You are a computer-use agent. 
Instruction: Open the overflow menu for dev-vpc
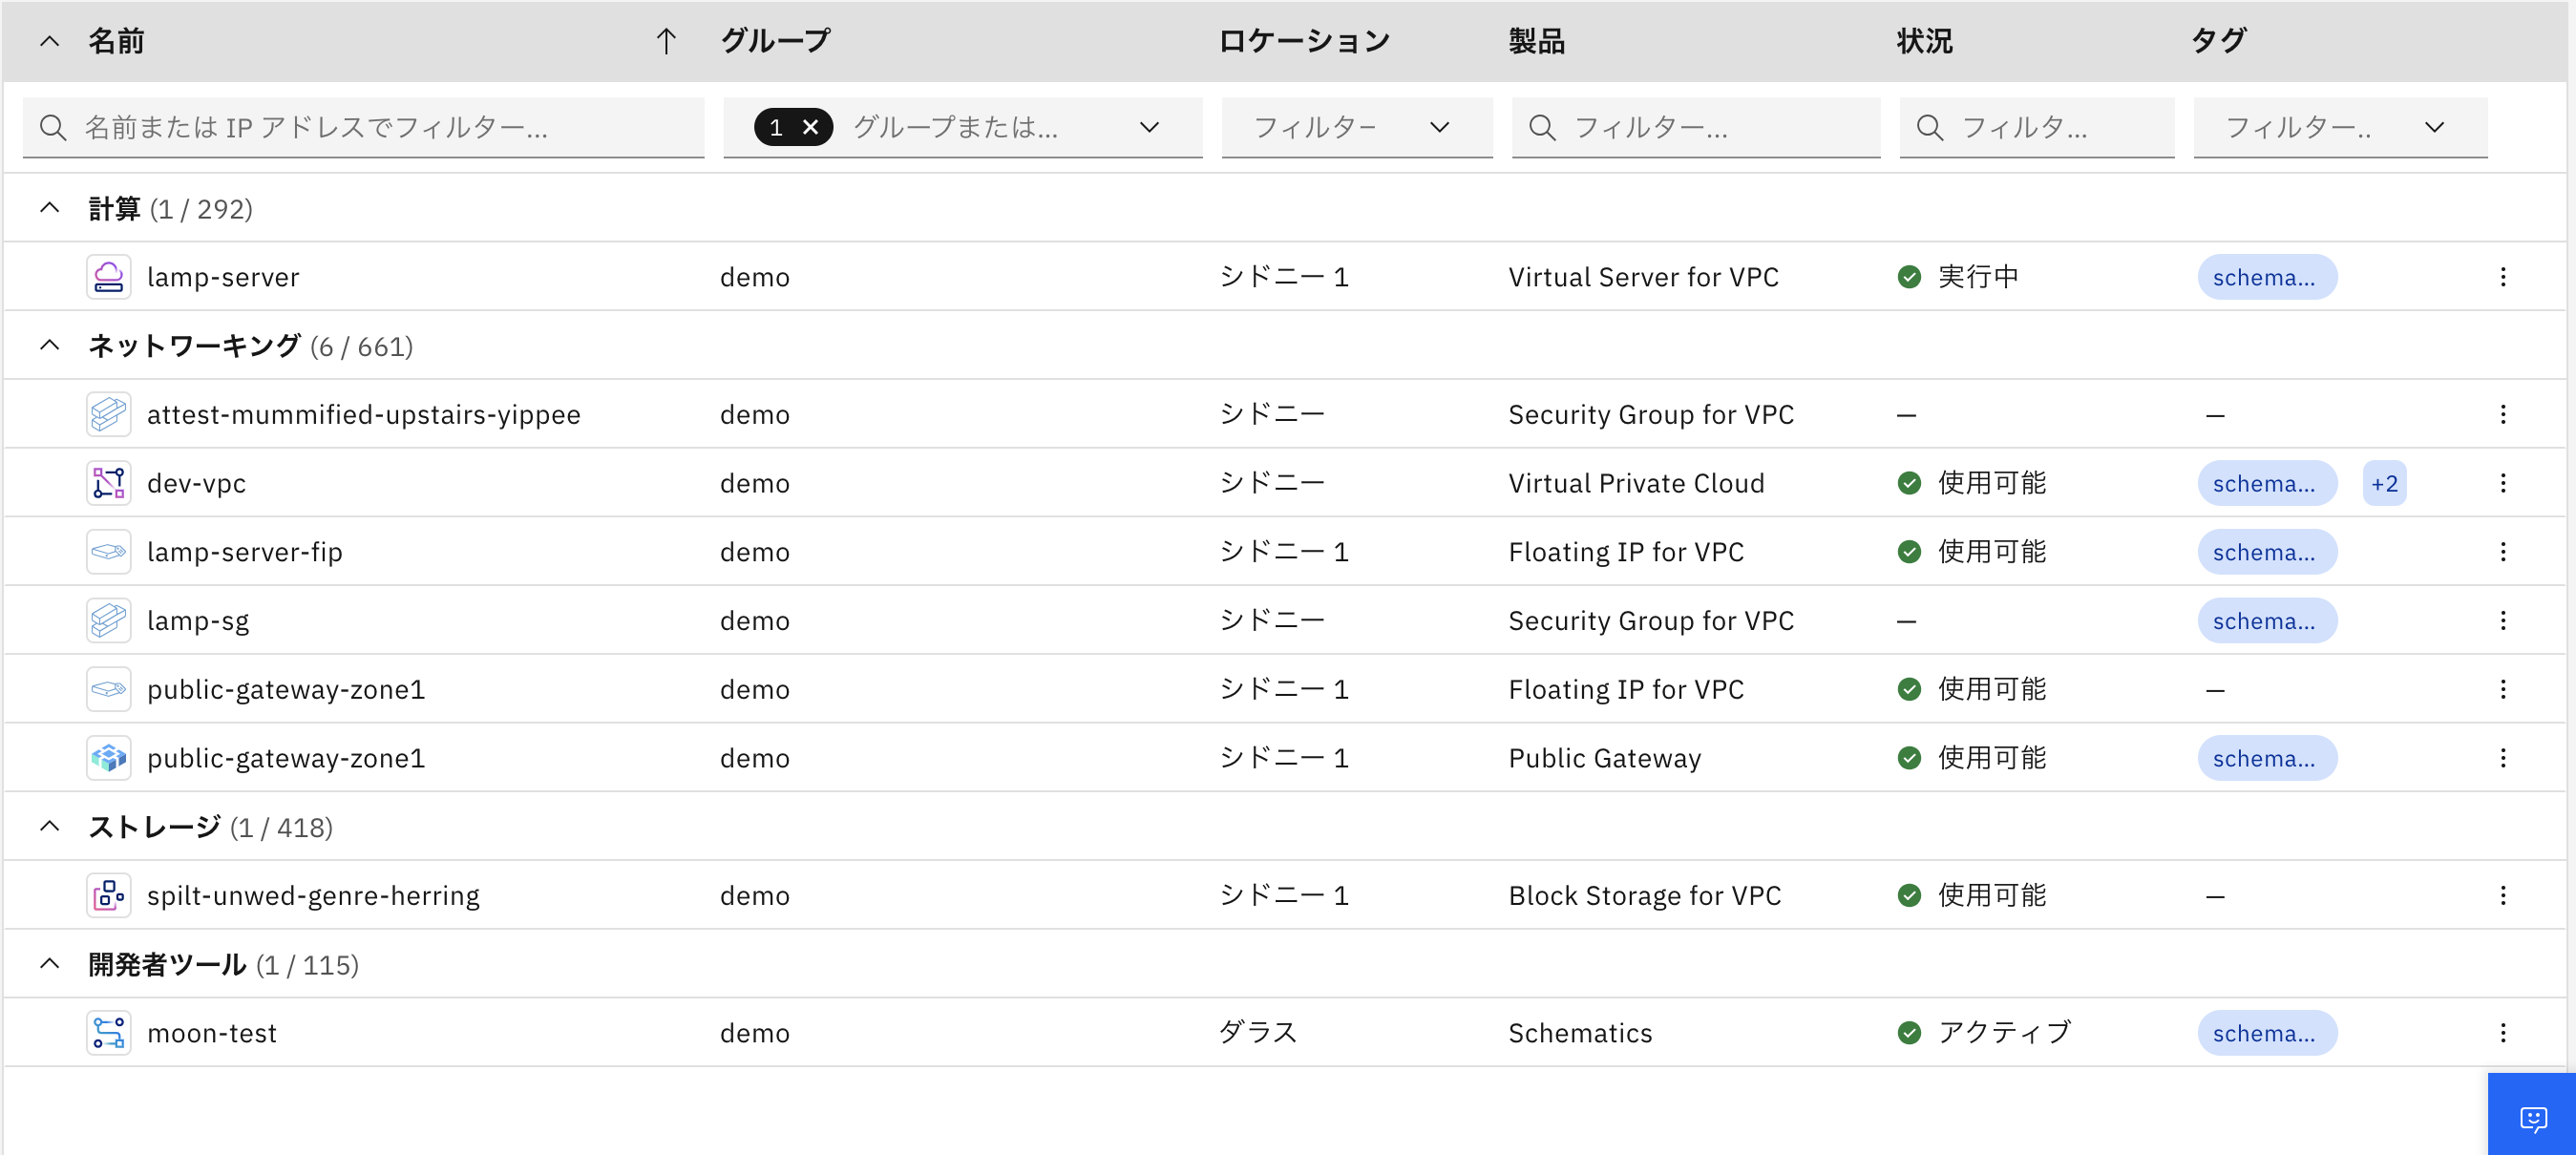pos(2503,482)
